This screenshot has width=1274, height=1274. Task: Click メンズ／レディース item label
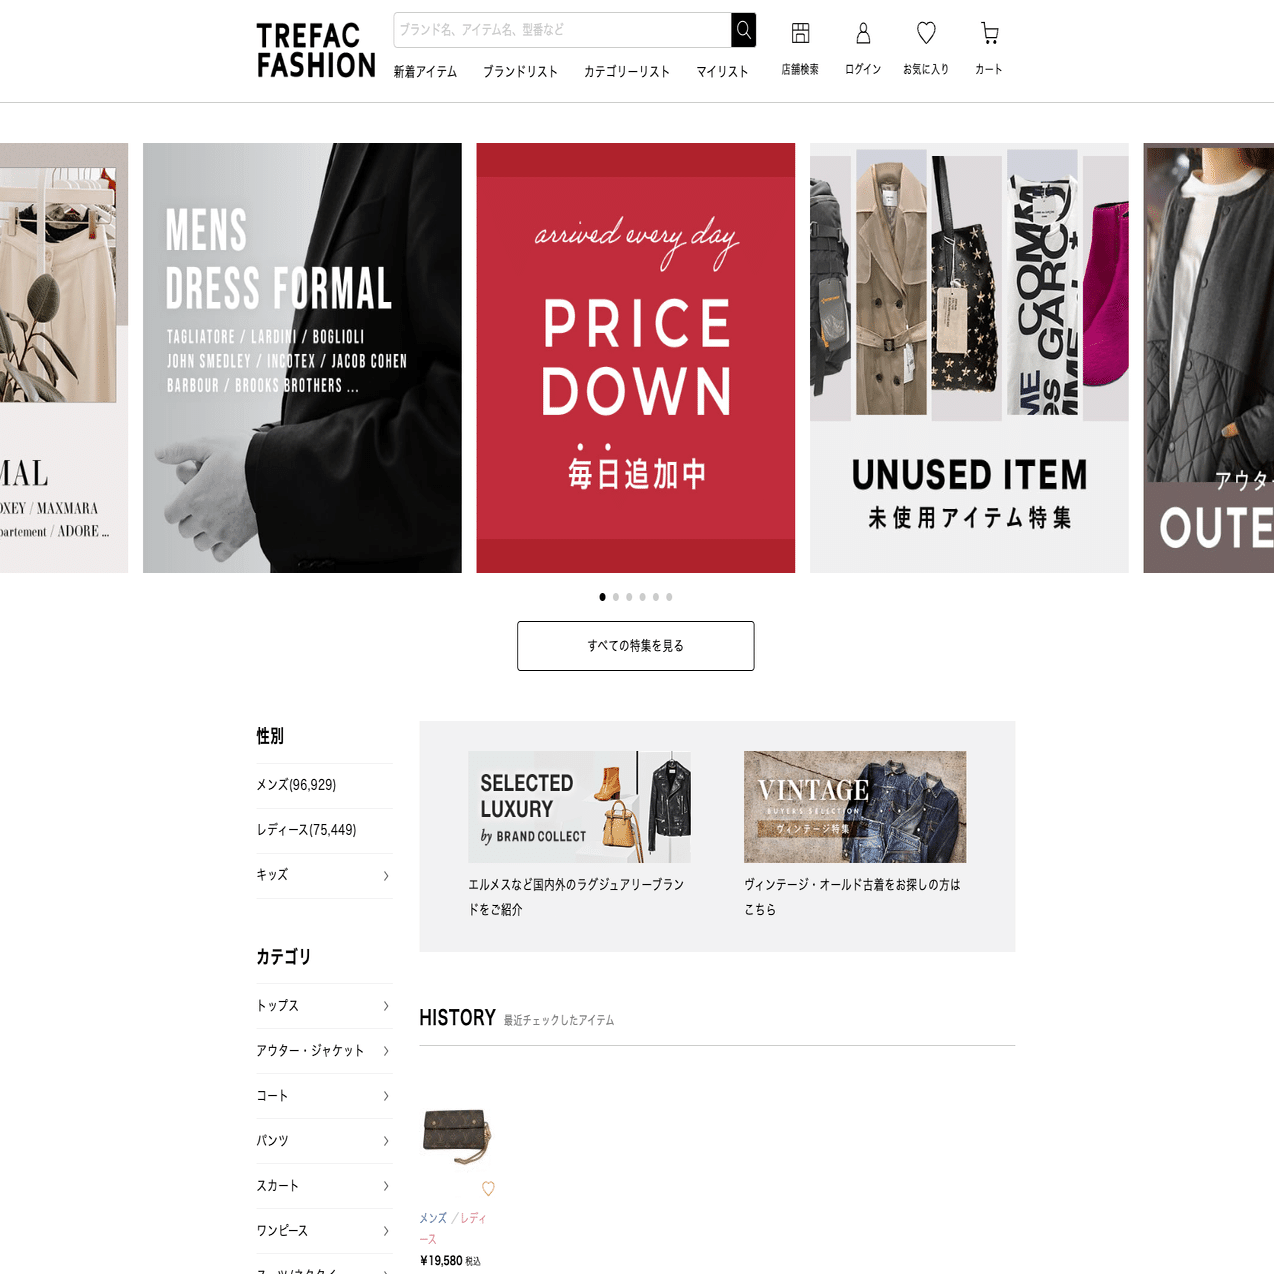click(453, 1228)
